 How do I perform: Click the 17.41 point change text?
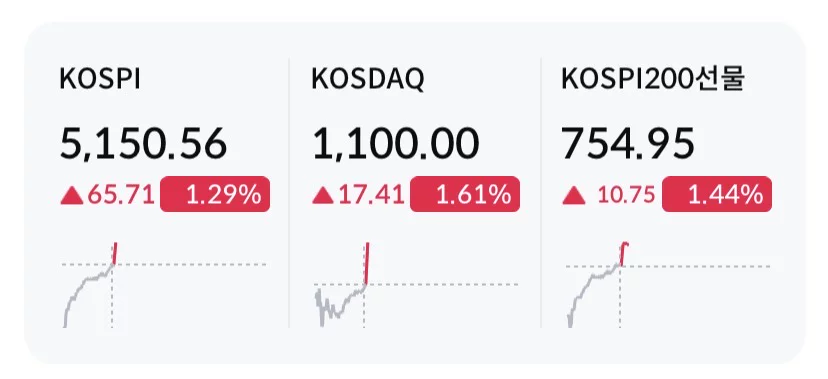coord(372,196)
